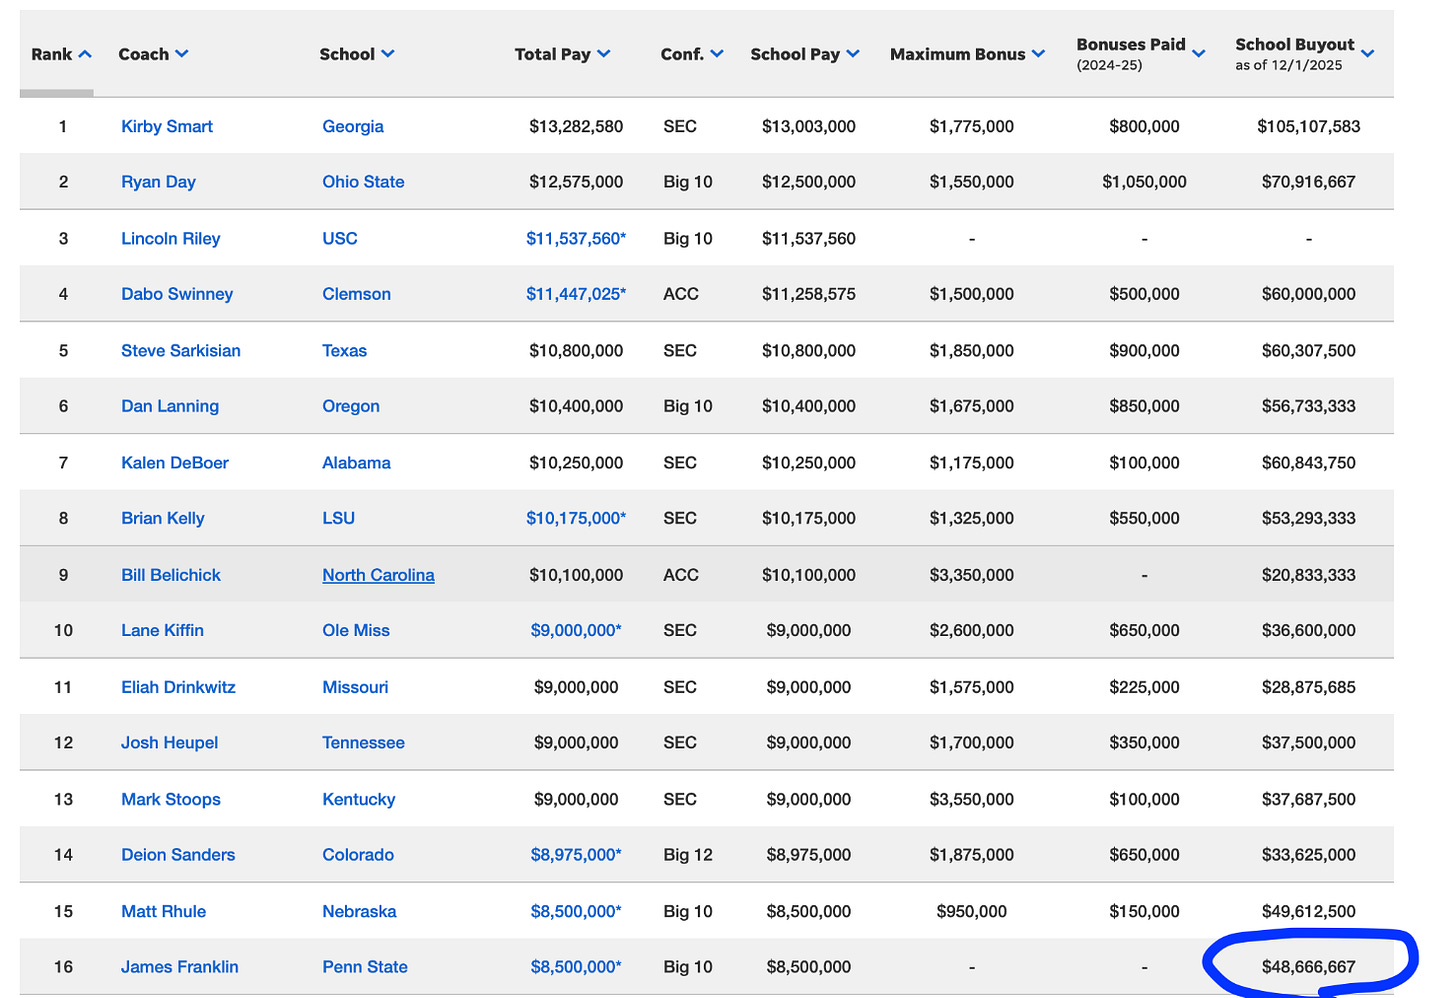Image resolution: width=1456 pixels, height=998 pixels.
Task: Click Brian Kelly's $10,175,000* total pay
Action: (x=576, y=518)
